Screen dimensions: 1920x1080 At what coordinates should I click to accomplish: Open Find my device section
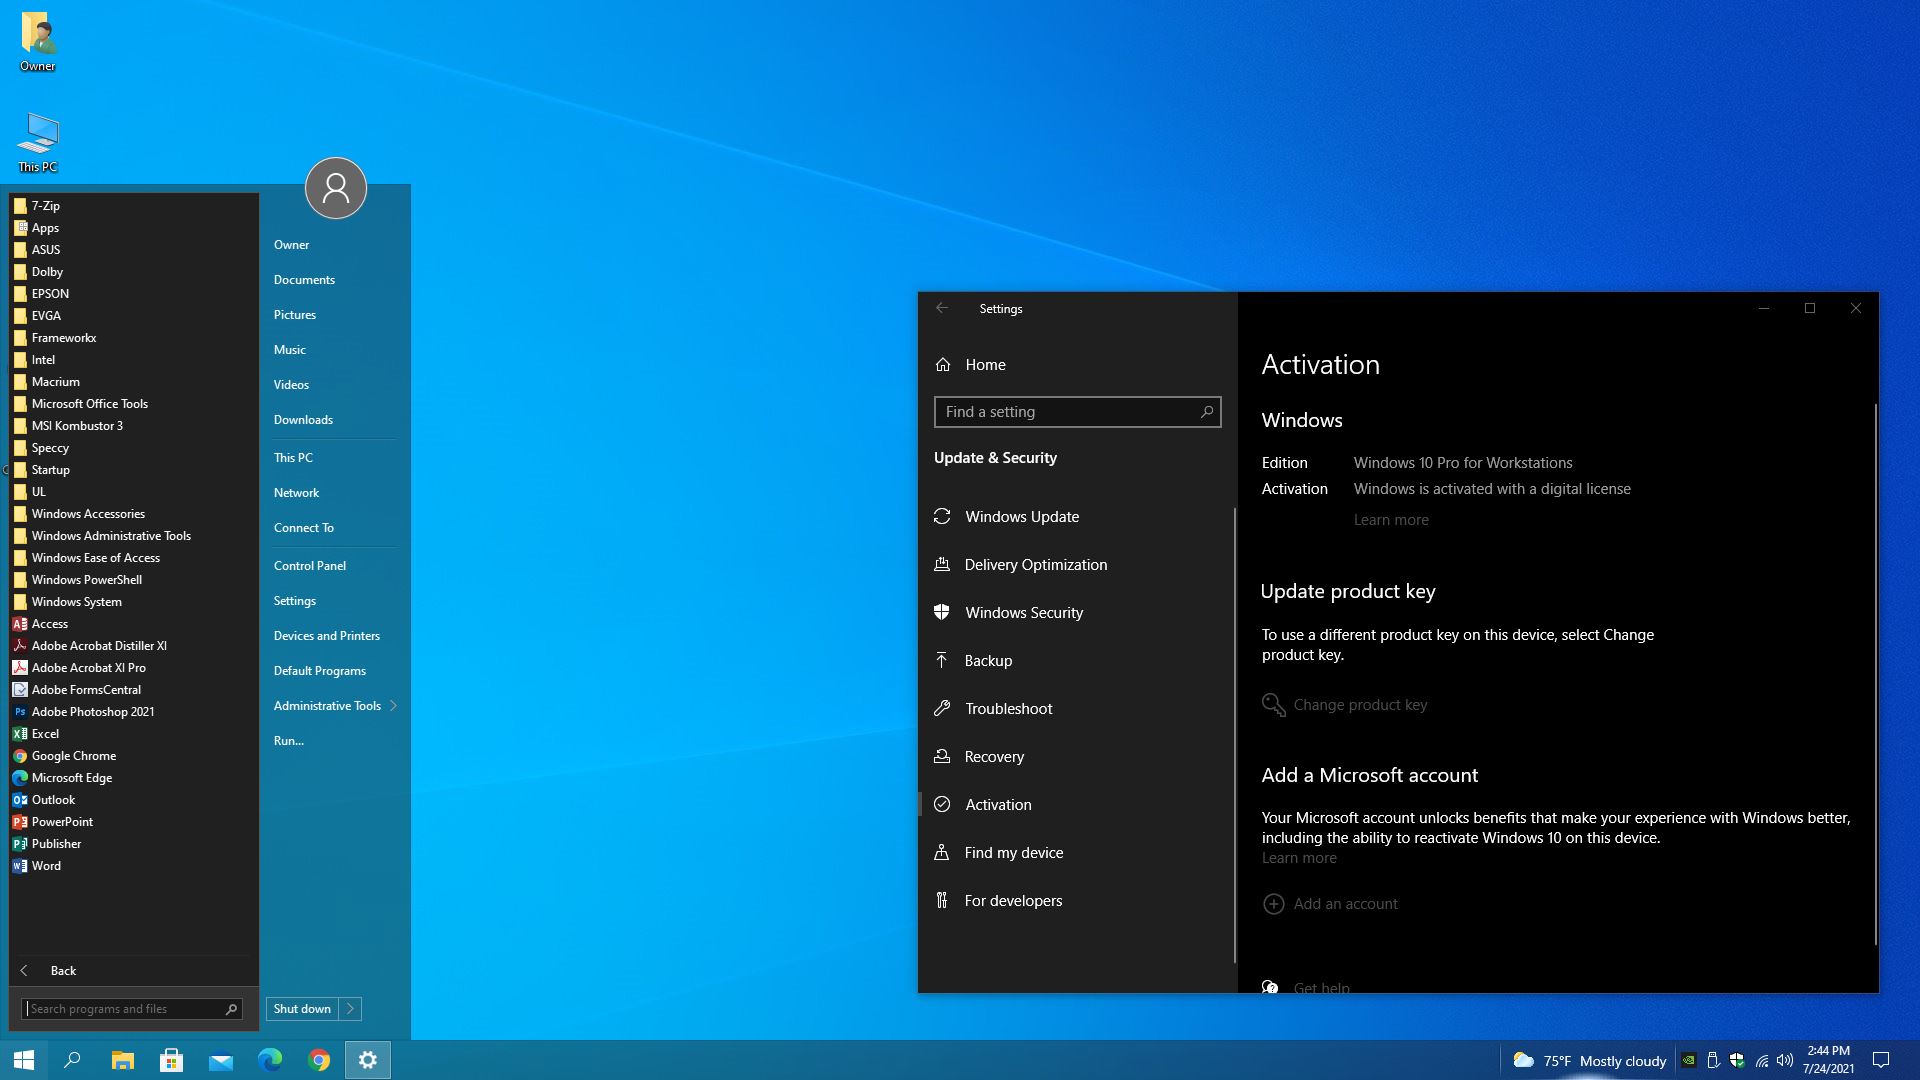pyautogui.click(x=1013, y=853)
